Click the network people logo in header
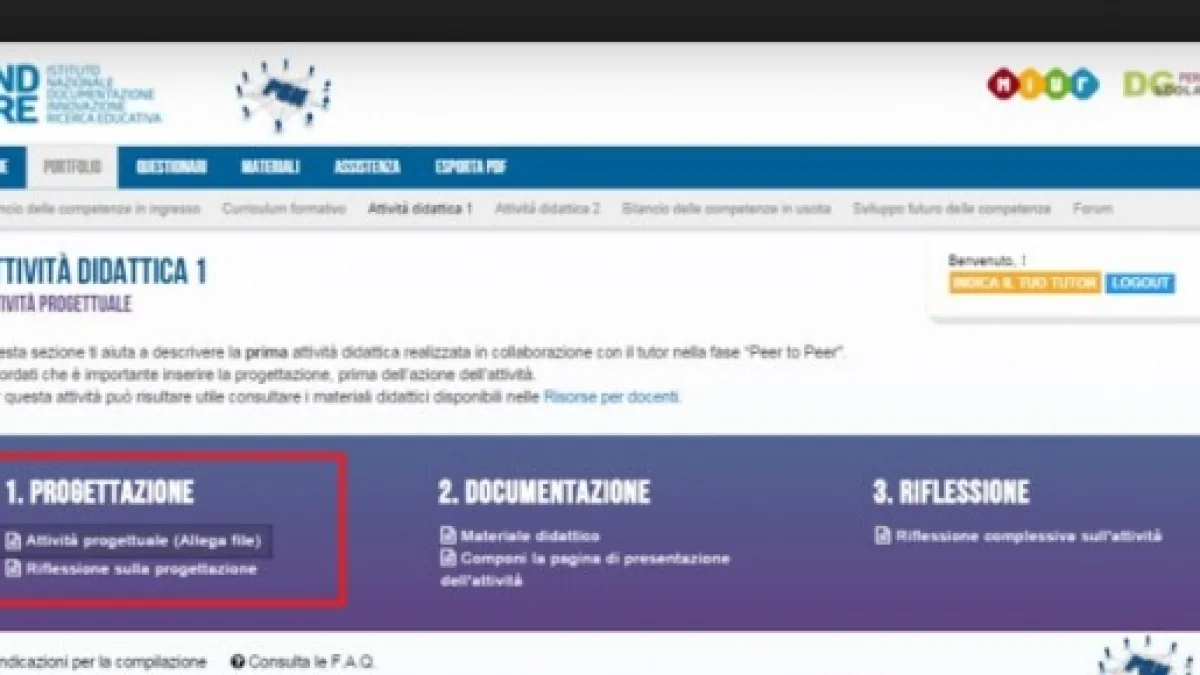Screen dimensions: 1200x675 click(x=284, y=95)
